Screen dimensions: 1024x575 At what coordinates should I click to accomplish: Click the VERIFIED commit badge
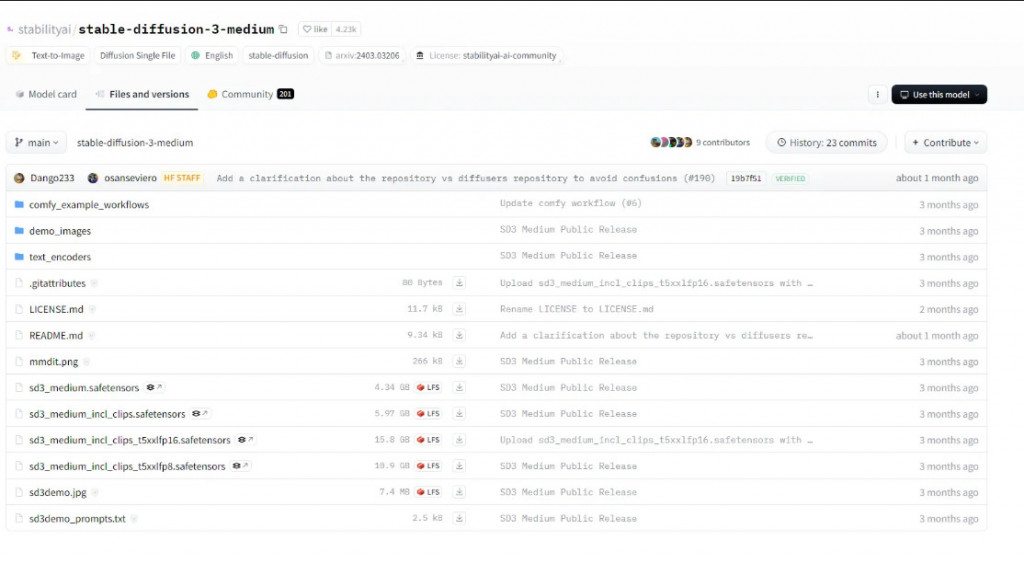coord(790,178)
